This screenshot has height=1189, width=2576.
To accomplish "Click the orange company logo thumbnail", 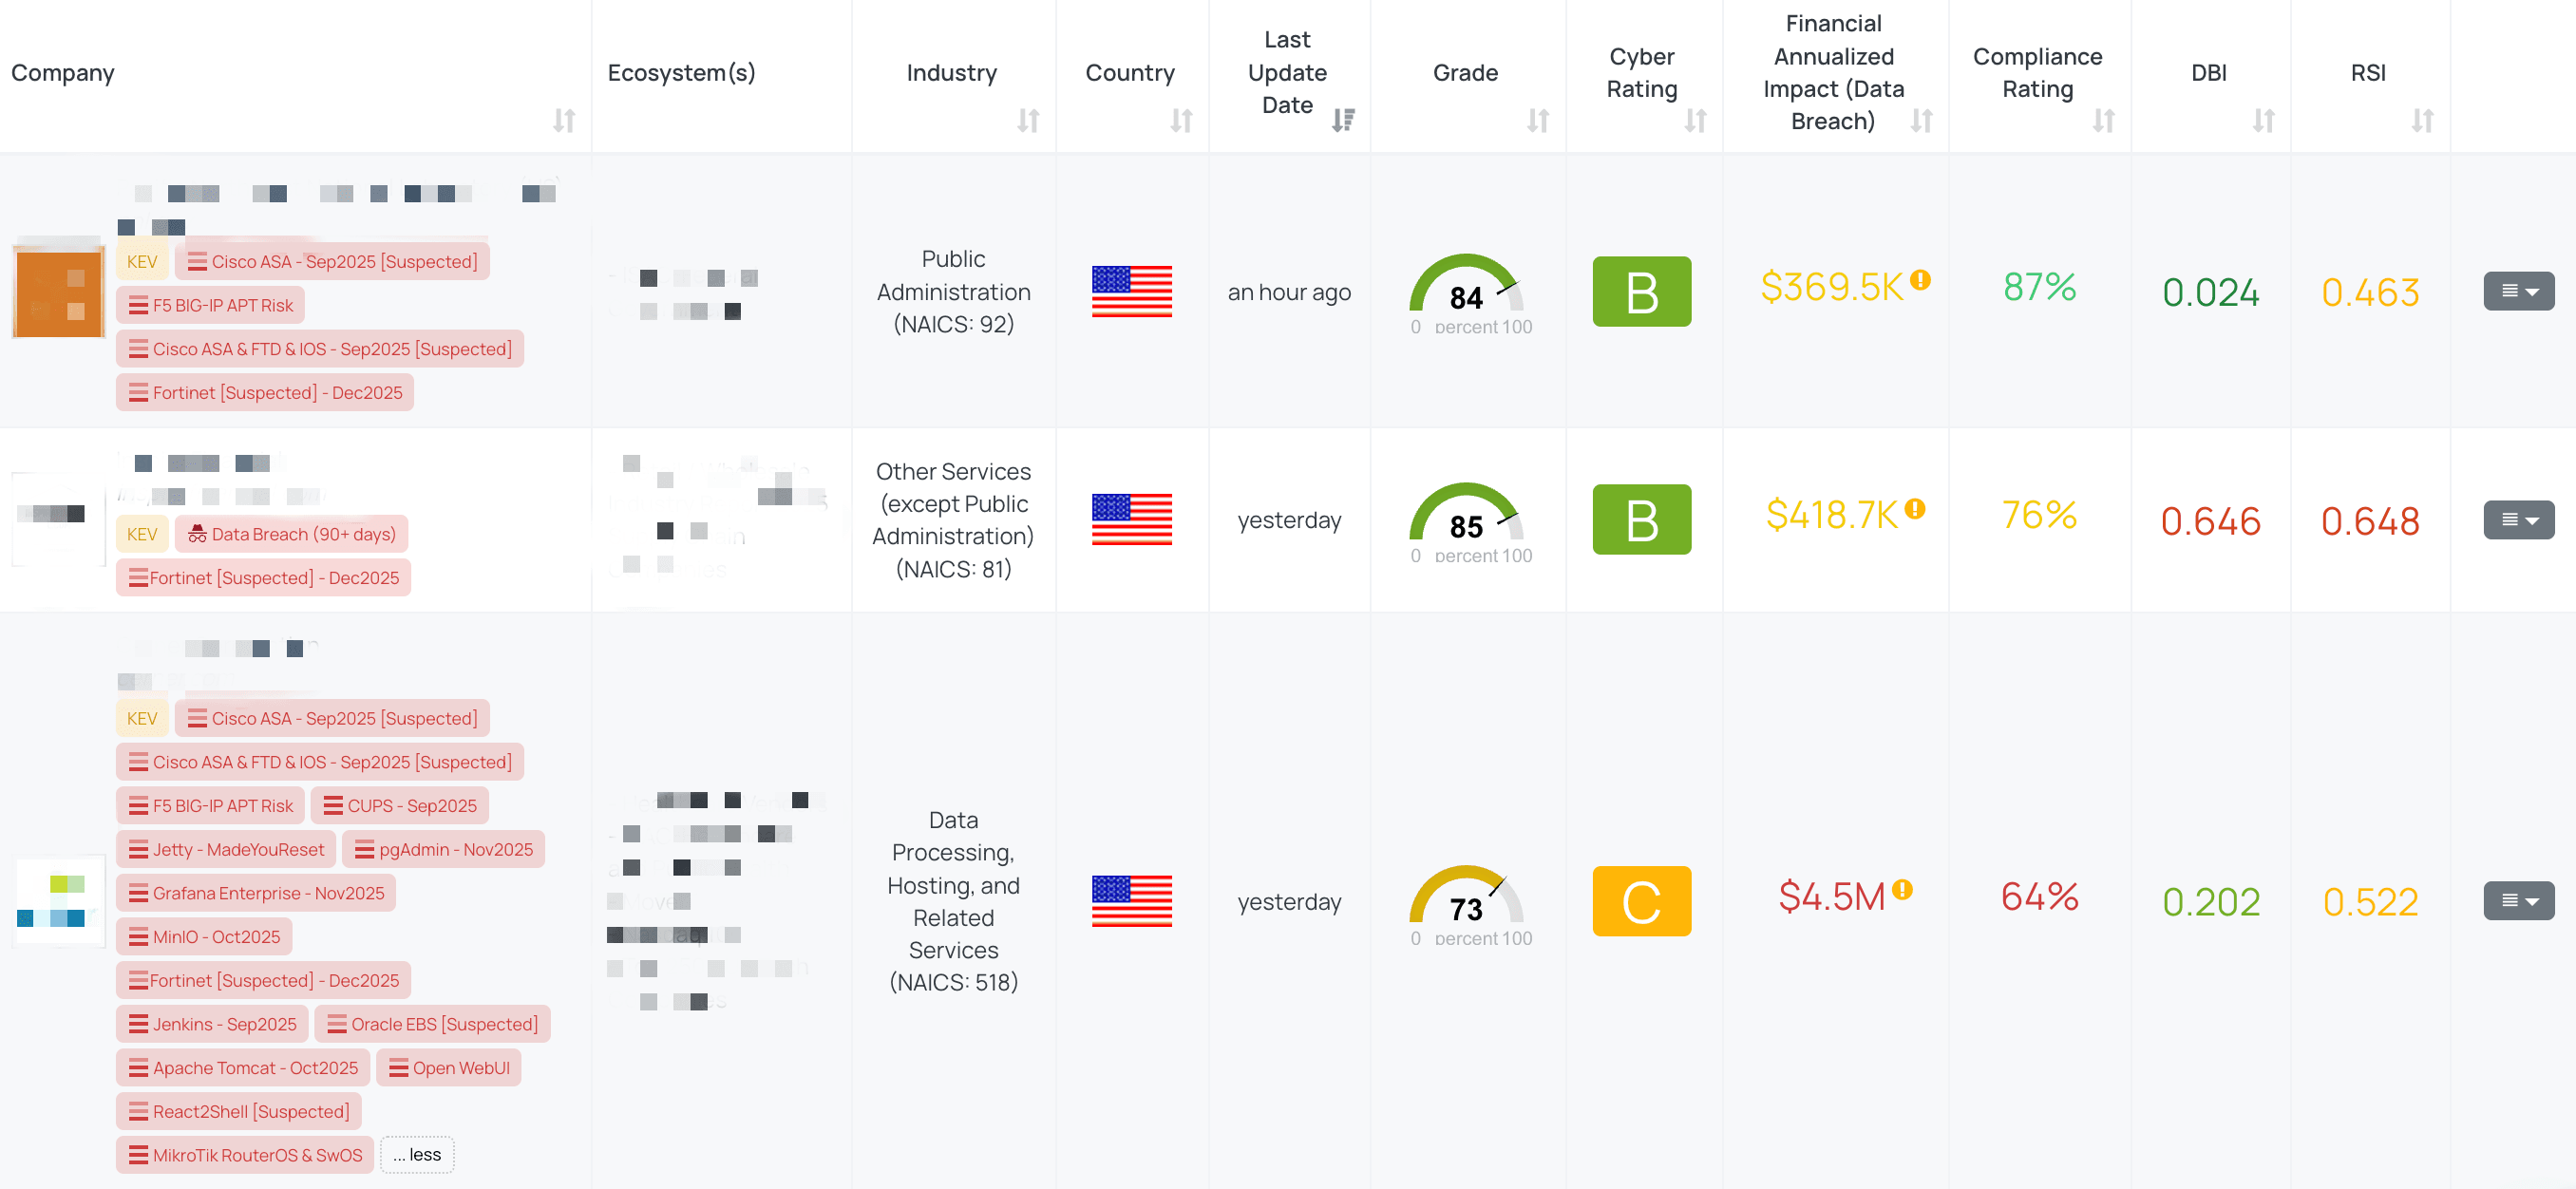I will (59, 291).
